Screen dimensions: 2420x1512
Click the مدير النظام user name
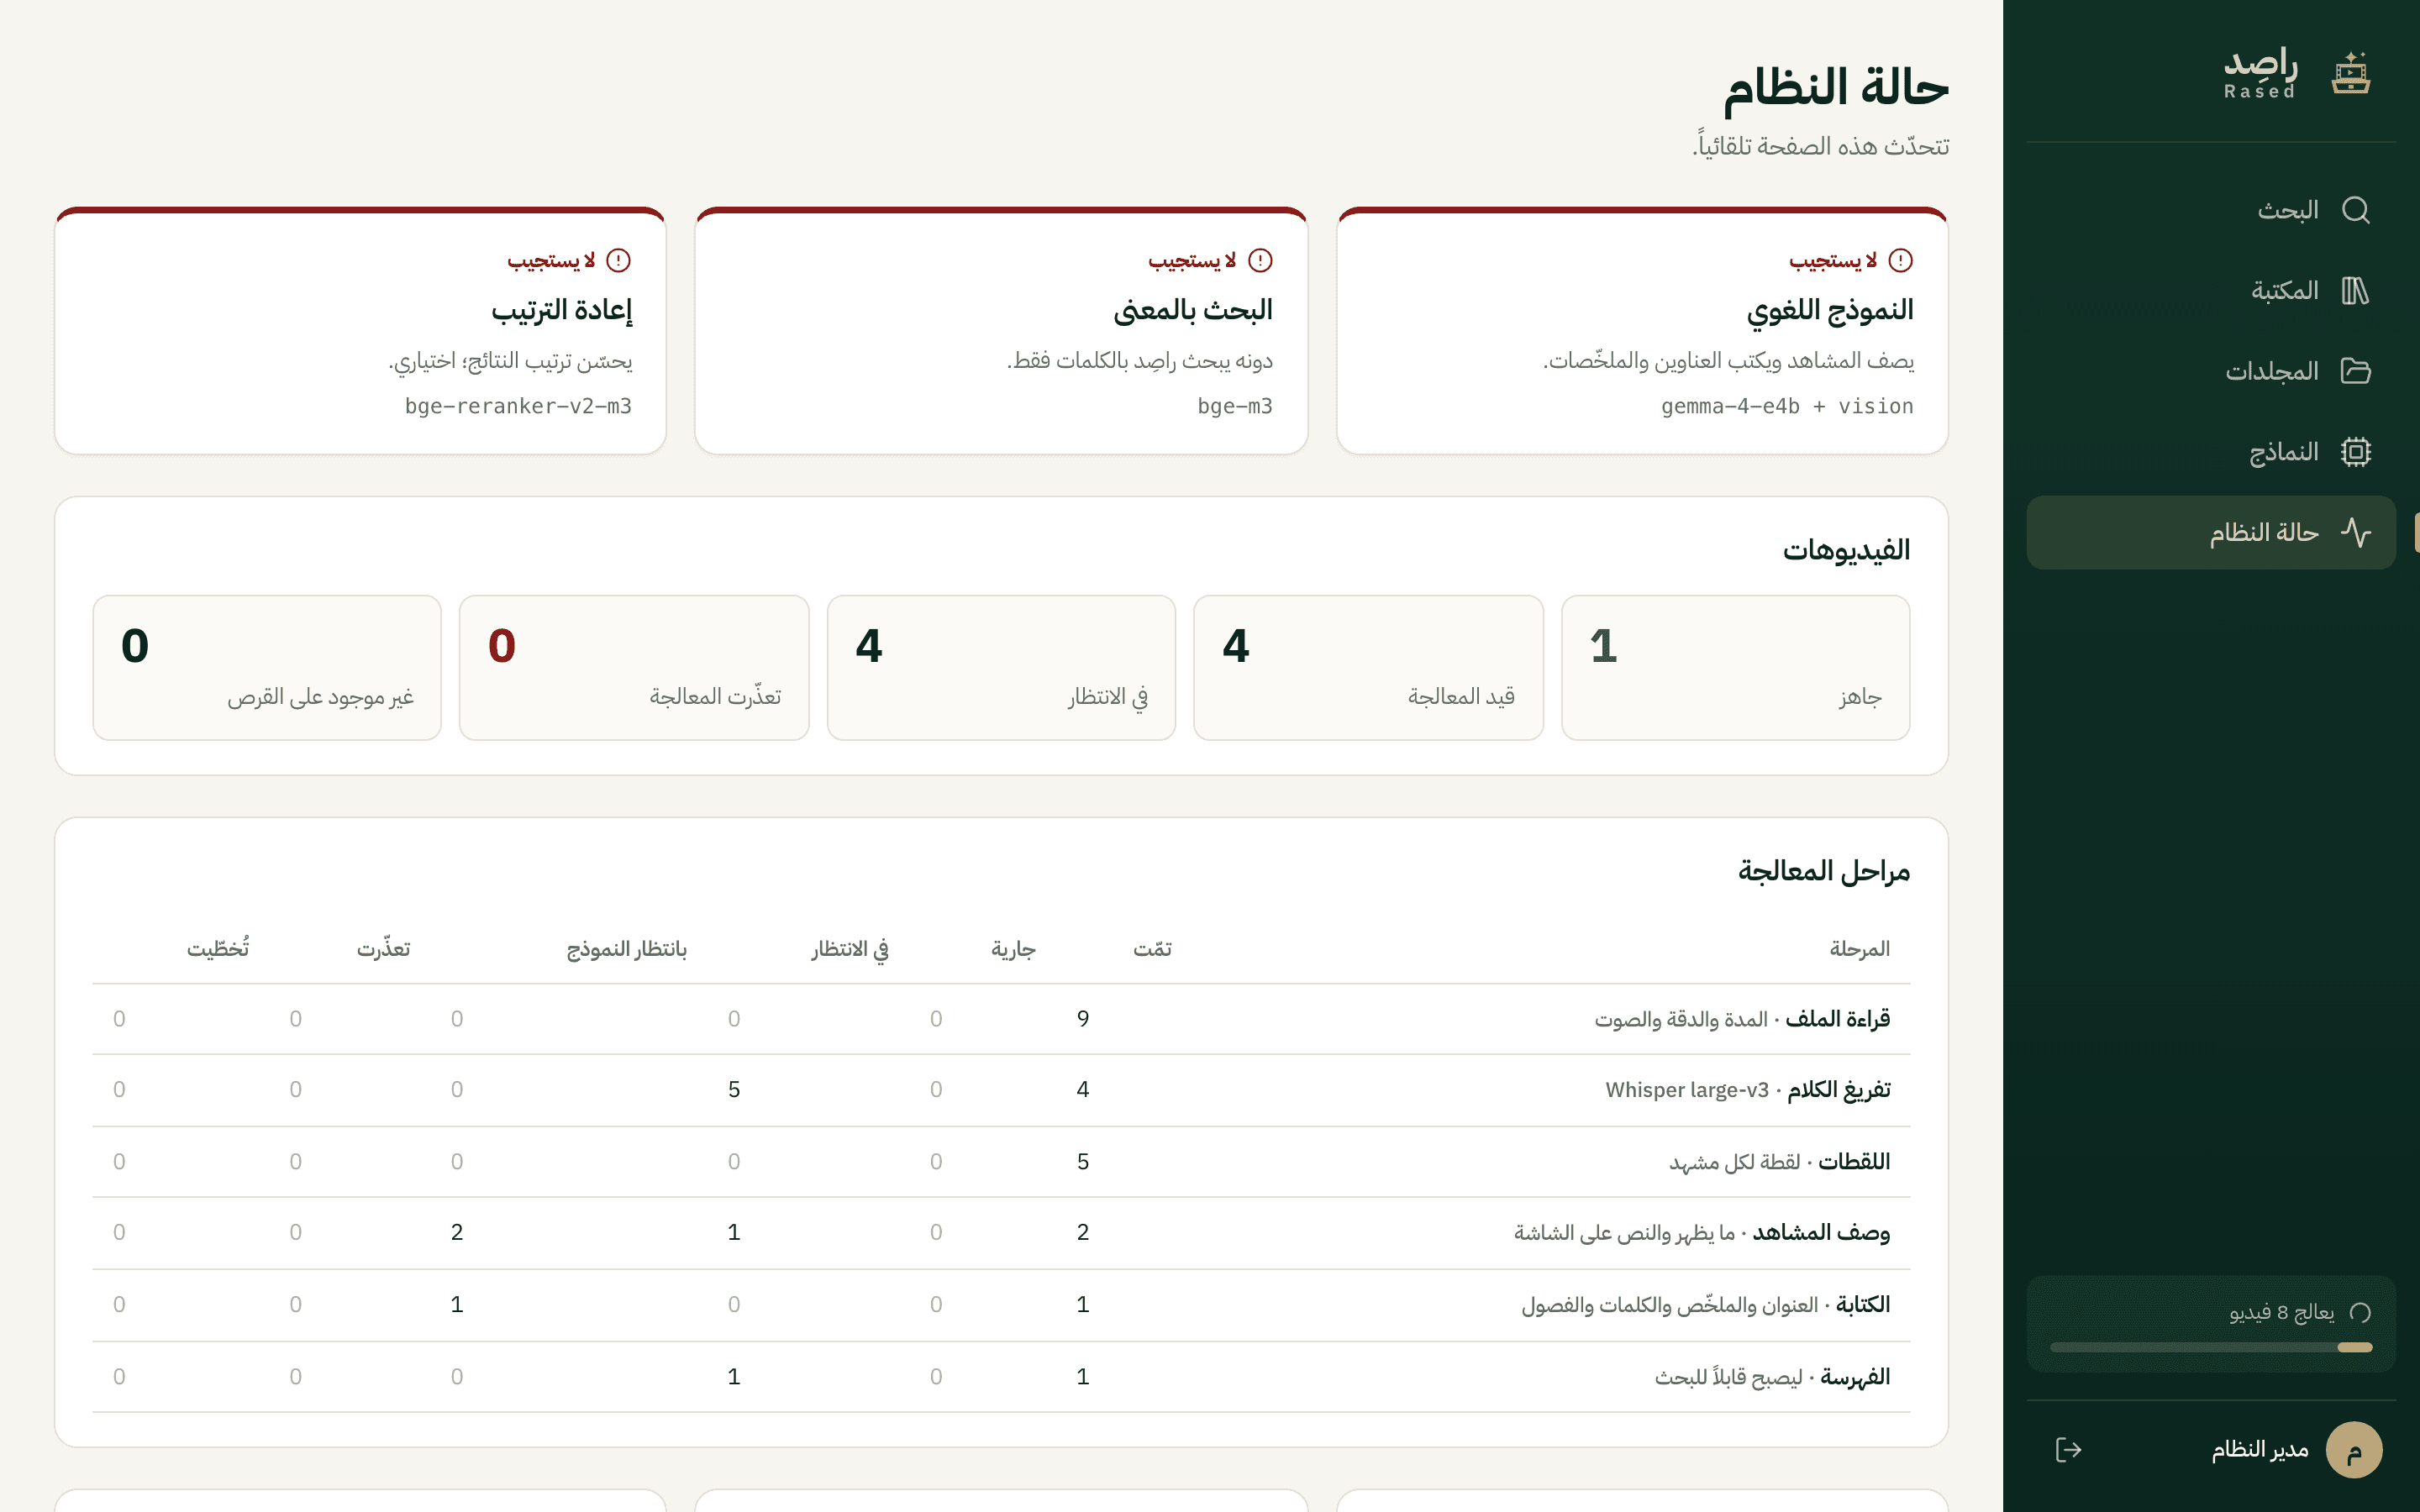click(x=2260, y=1450)
